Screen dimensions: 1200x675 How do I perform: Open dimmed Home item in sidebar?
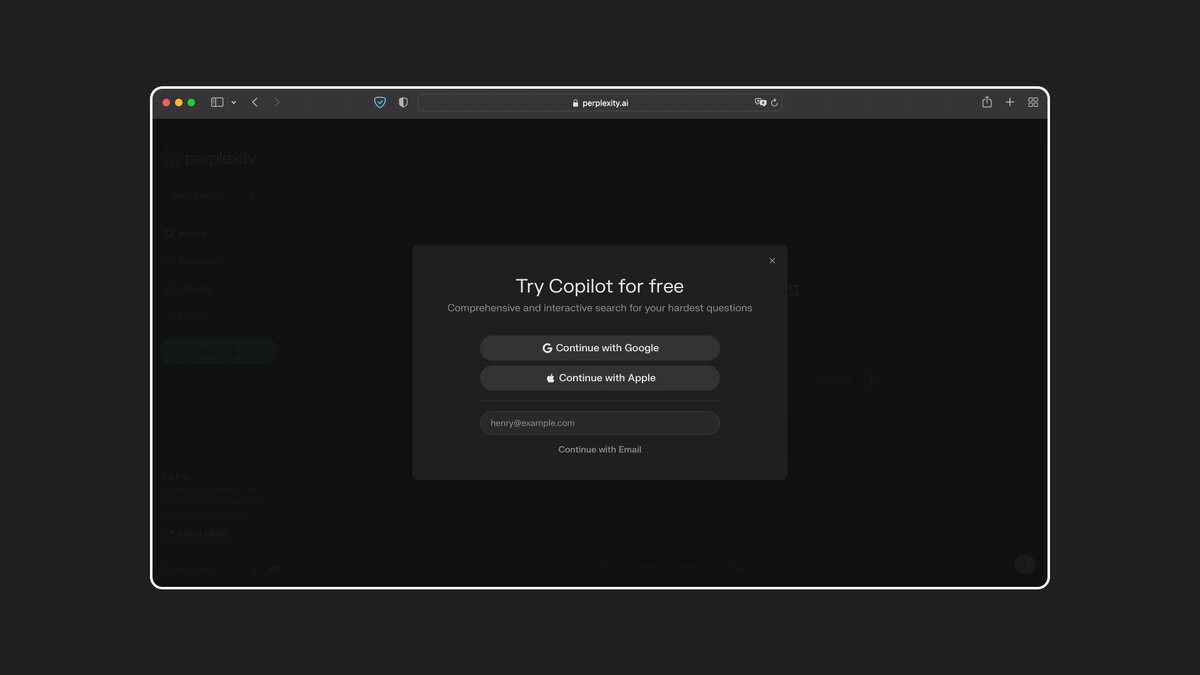click(x=186, y=233)
